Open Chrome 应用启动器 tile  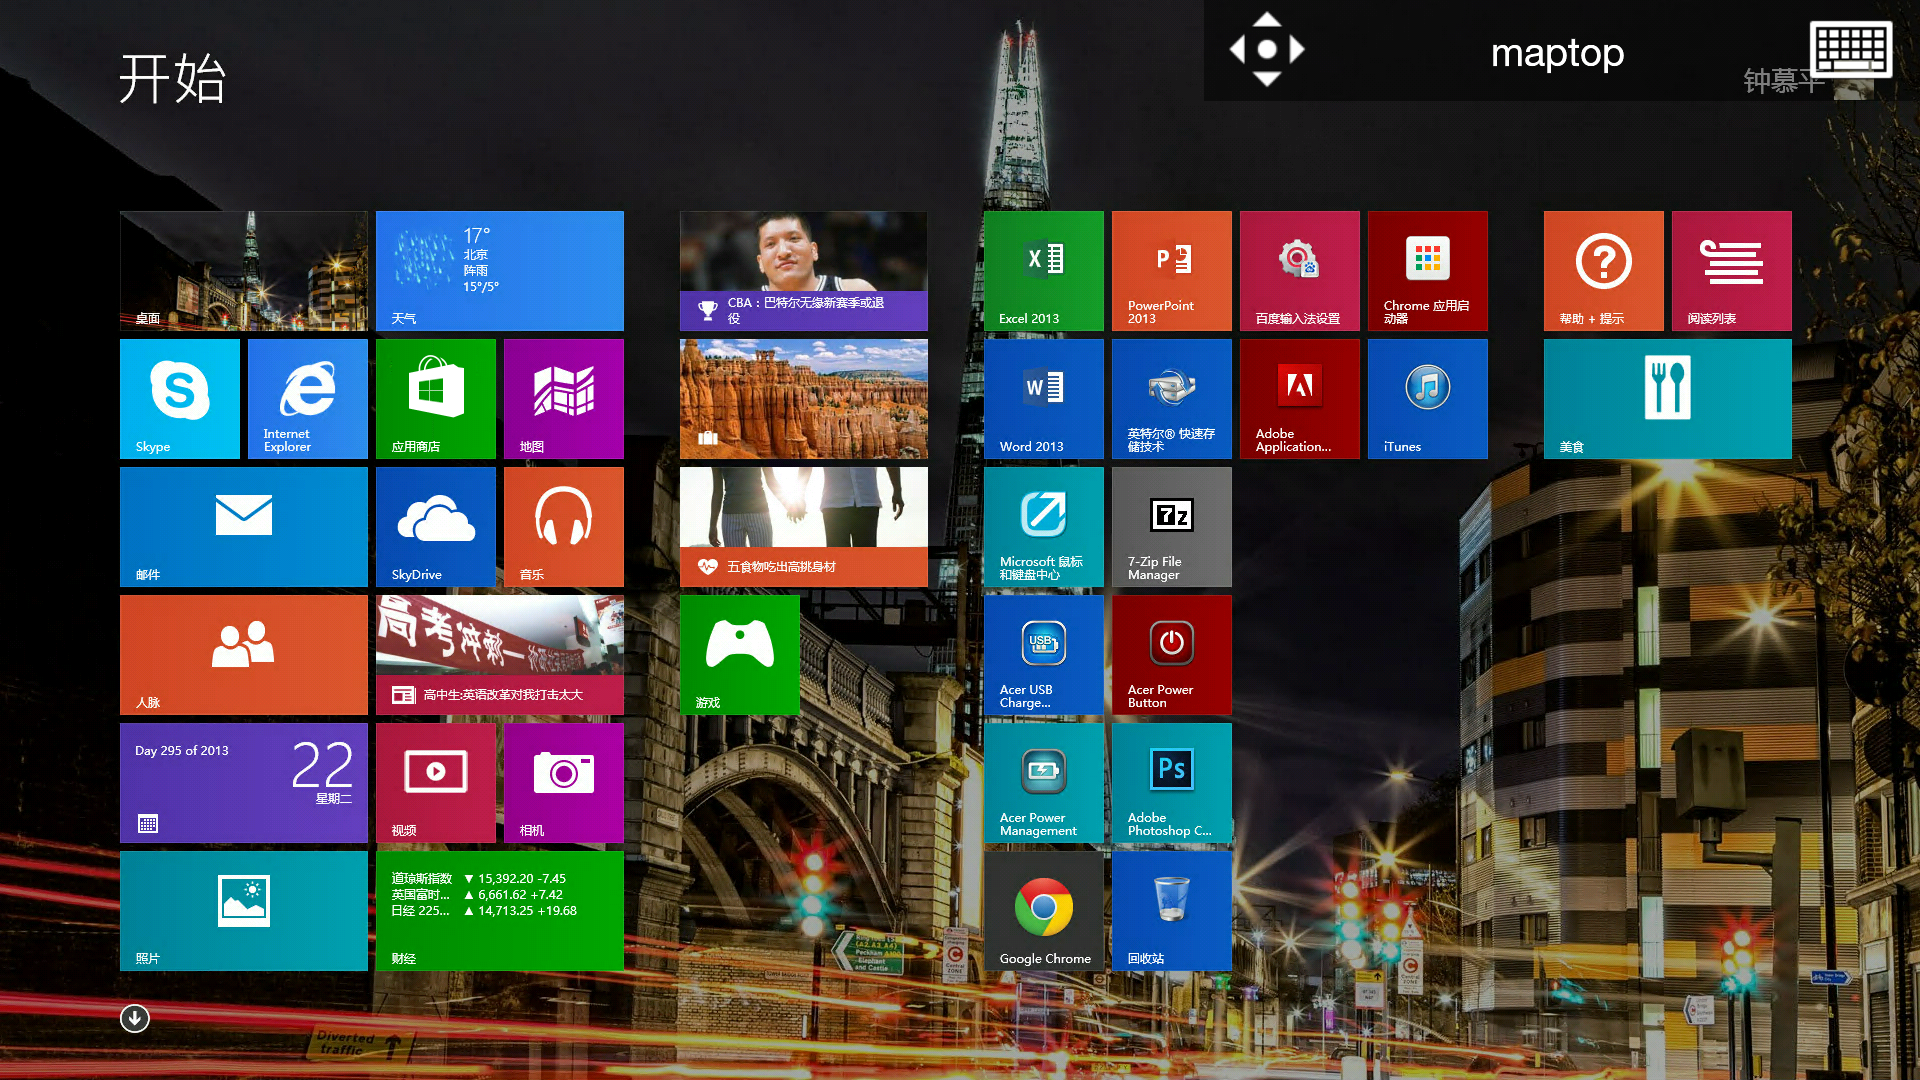coord(1428,271)
